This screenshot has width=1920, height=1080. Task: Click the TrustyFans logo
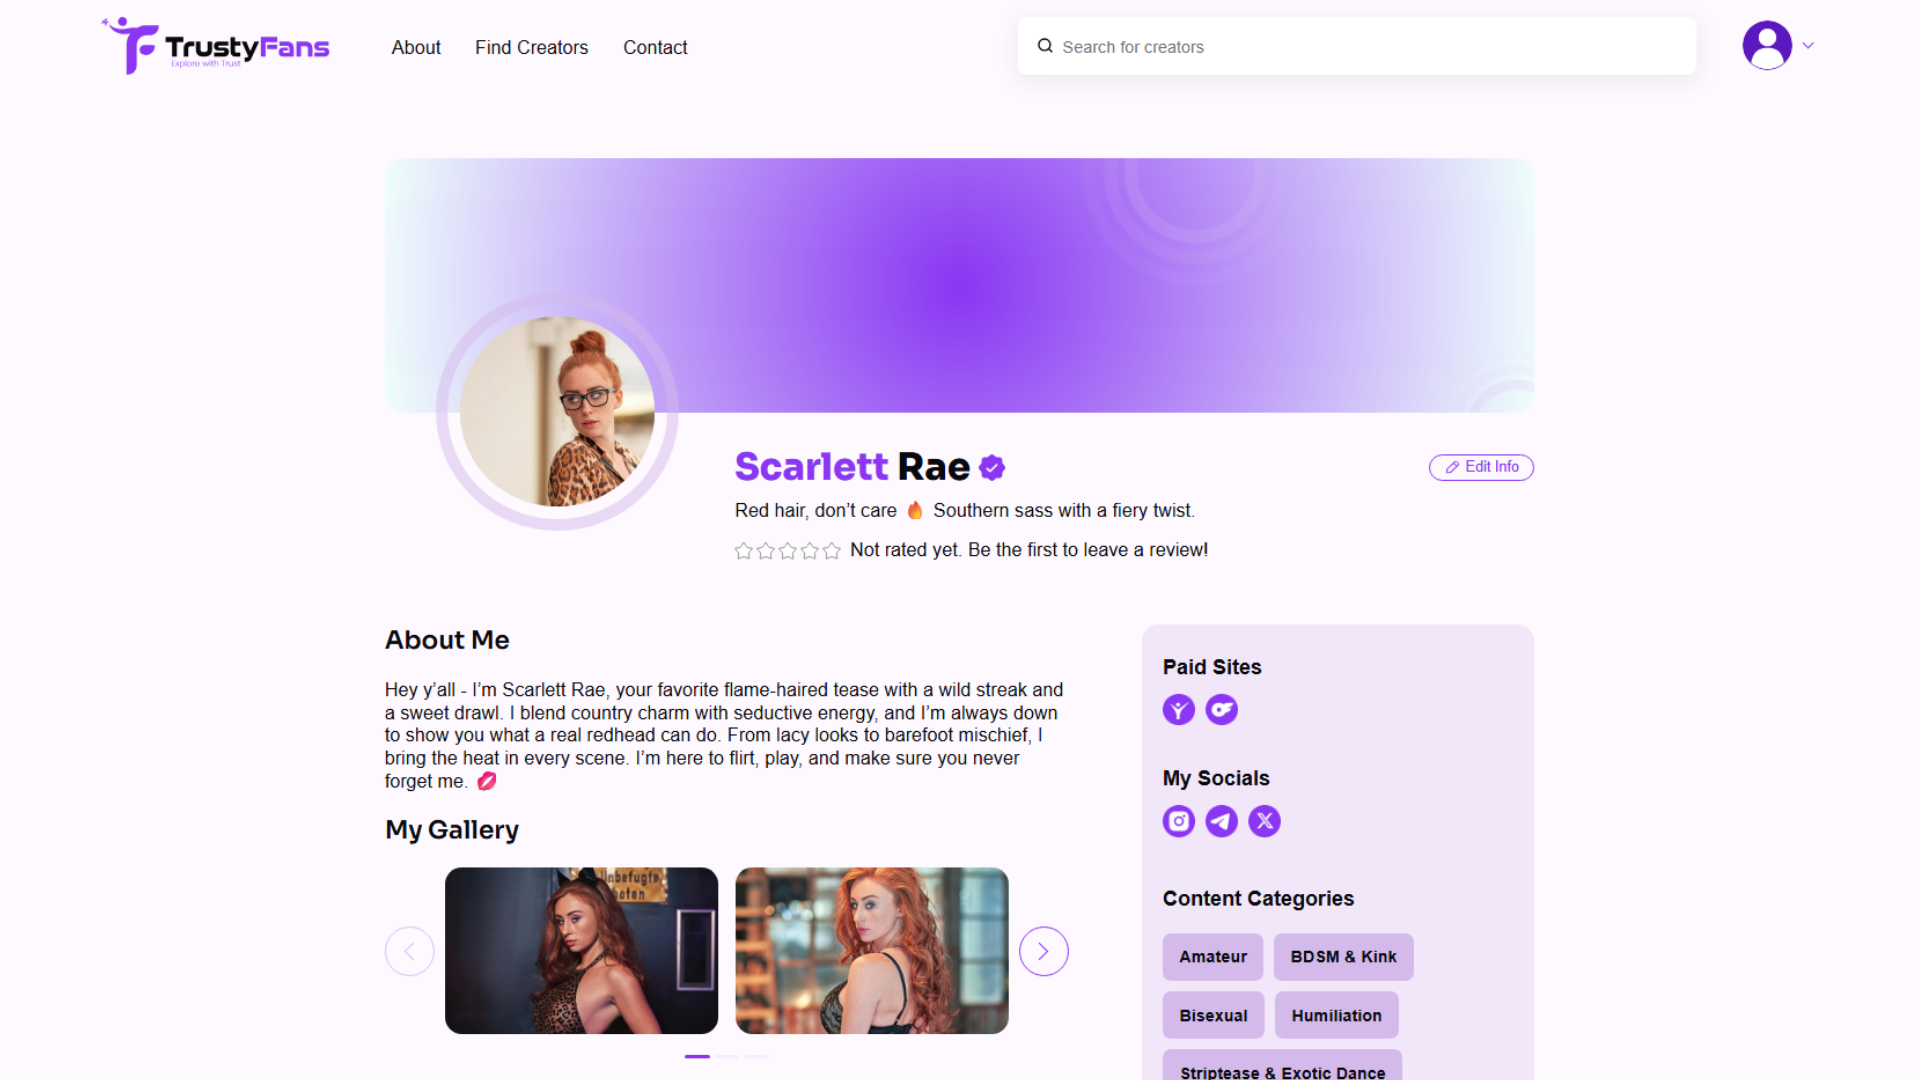[215, 46]
